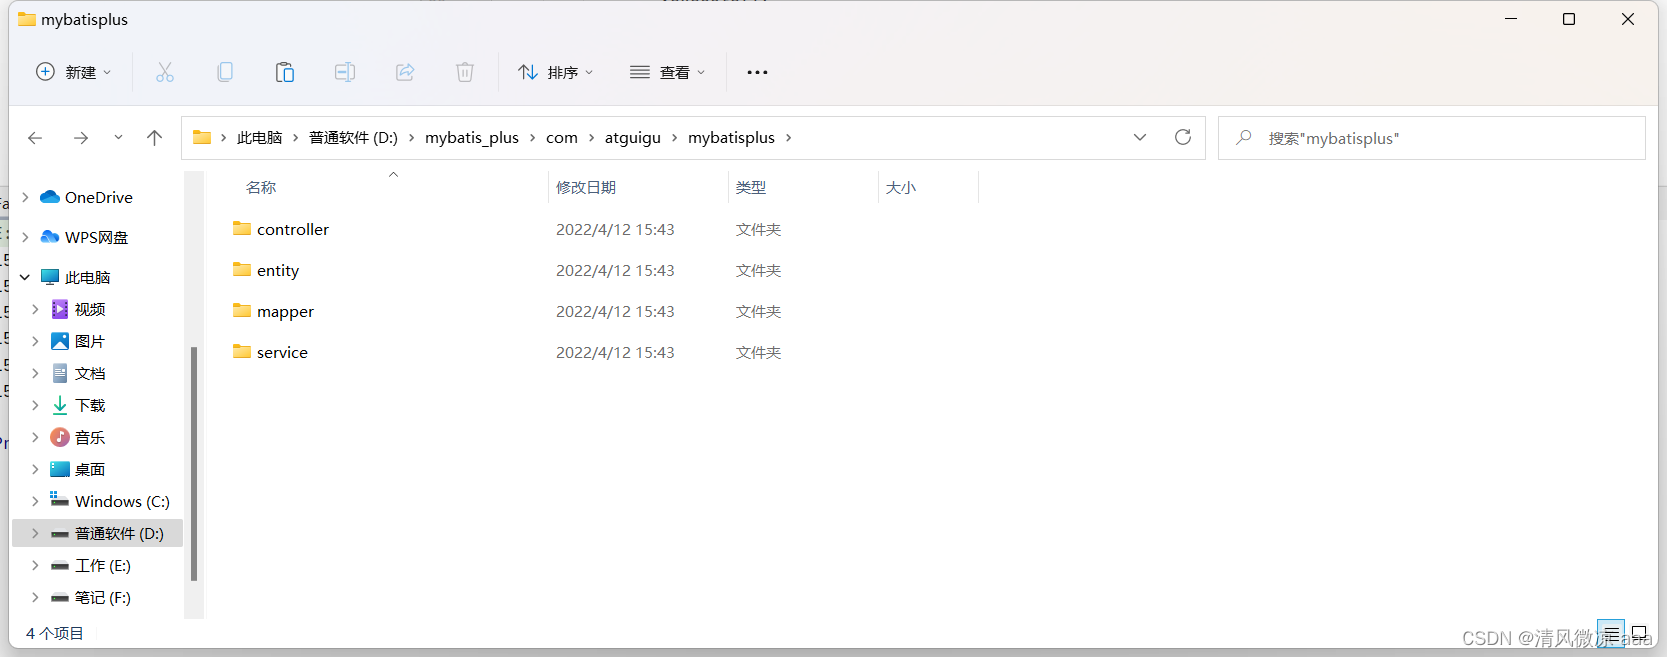Open the 排序 (Sort) dropdown
The width and height of the screenshot is (1667, 657).
point(556,72)
